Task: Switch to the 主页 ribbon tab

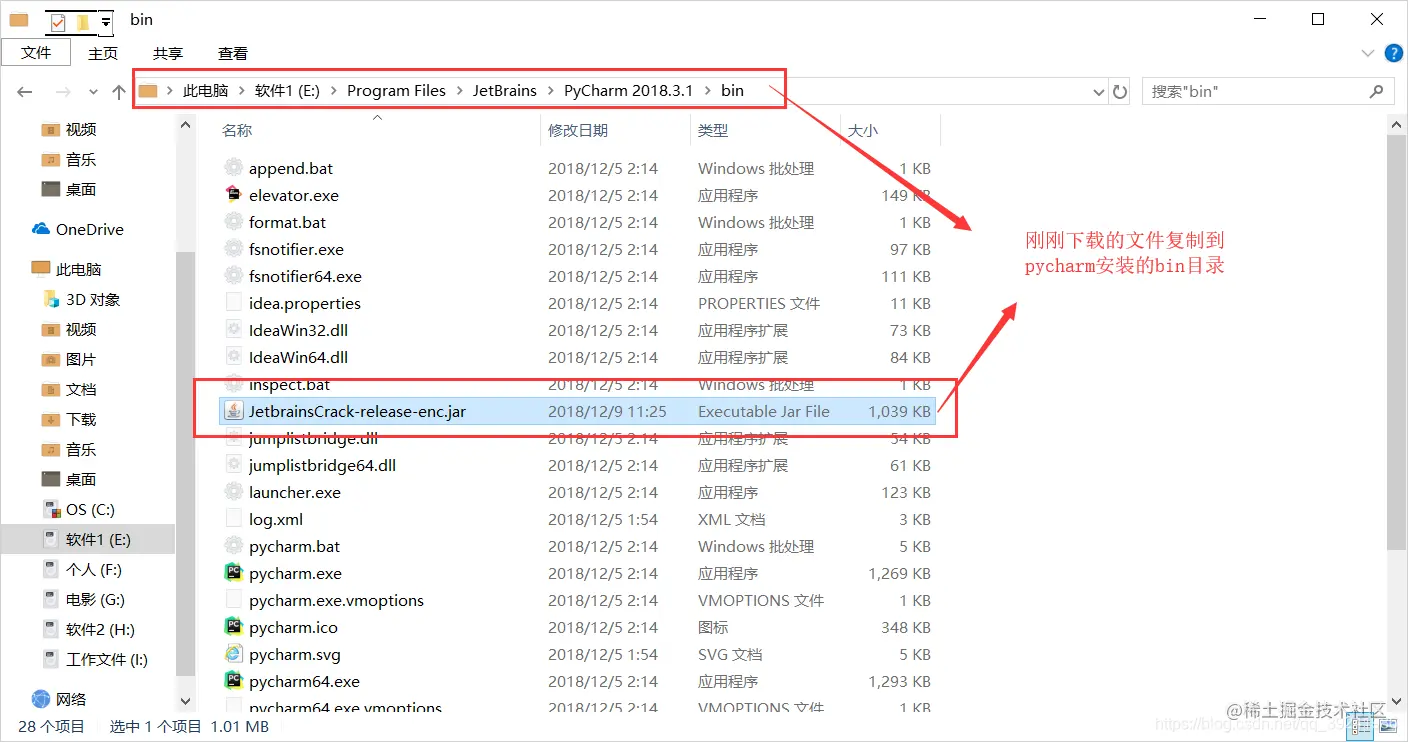Action: pos(103,53)
